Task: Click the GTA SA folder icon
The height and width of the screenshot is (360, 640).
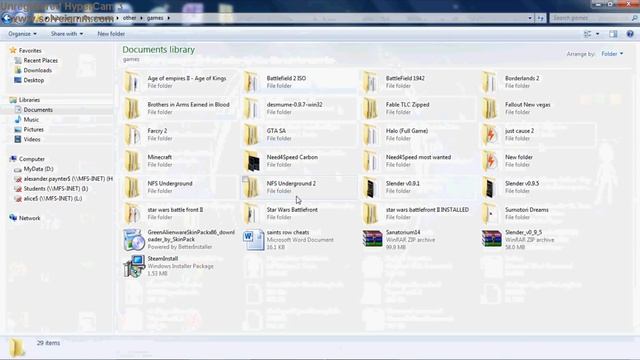Action: coord(251,135)
